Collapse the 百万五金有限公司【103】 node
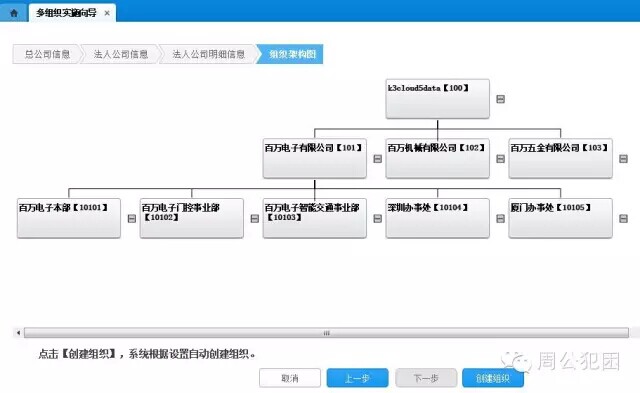This screenshot has height=393, width=640. pyautogui.click(x=623, y=159)
